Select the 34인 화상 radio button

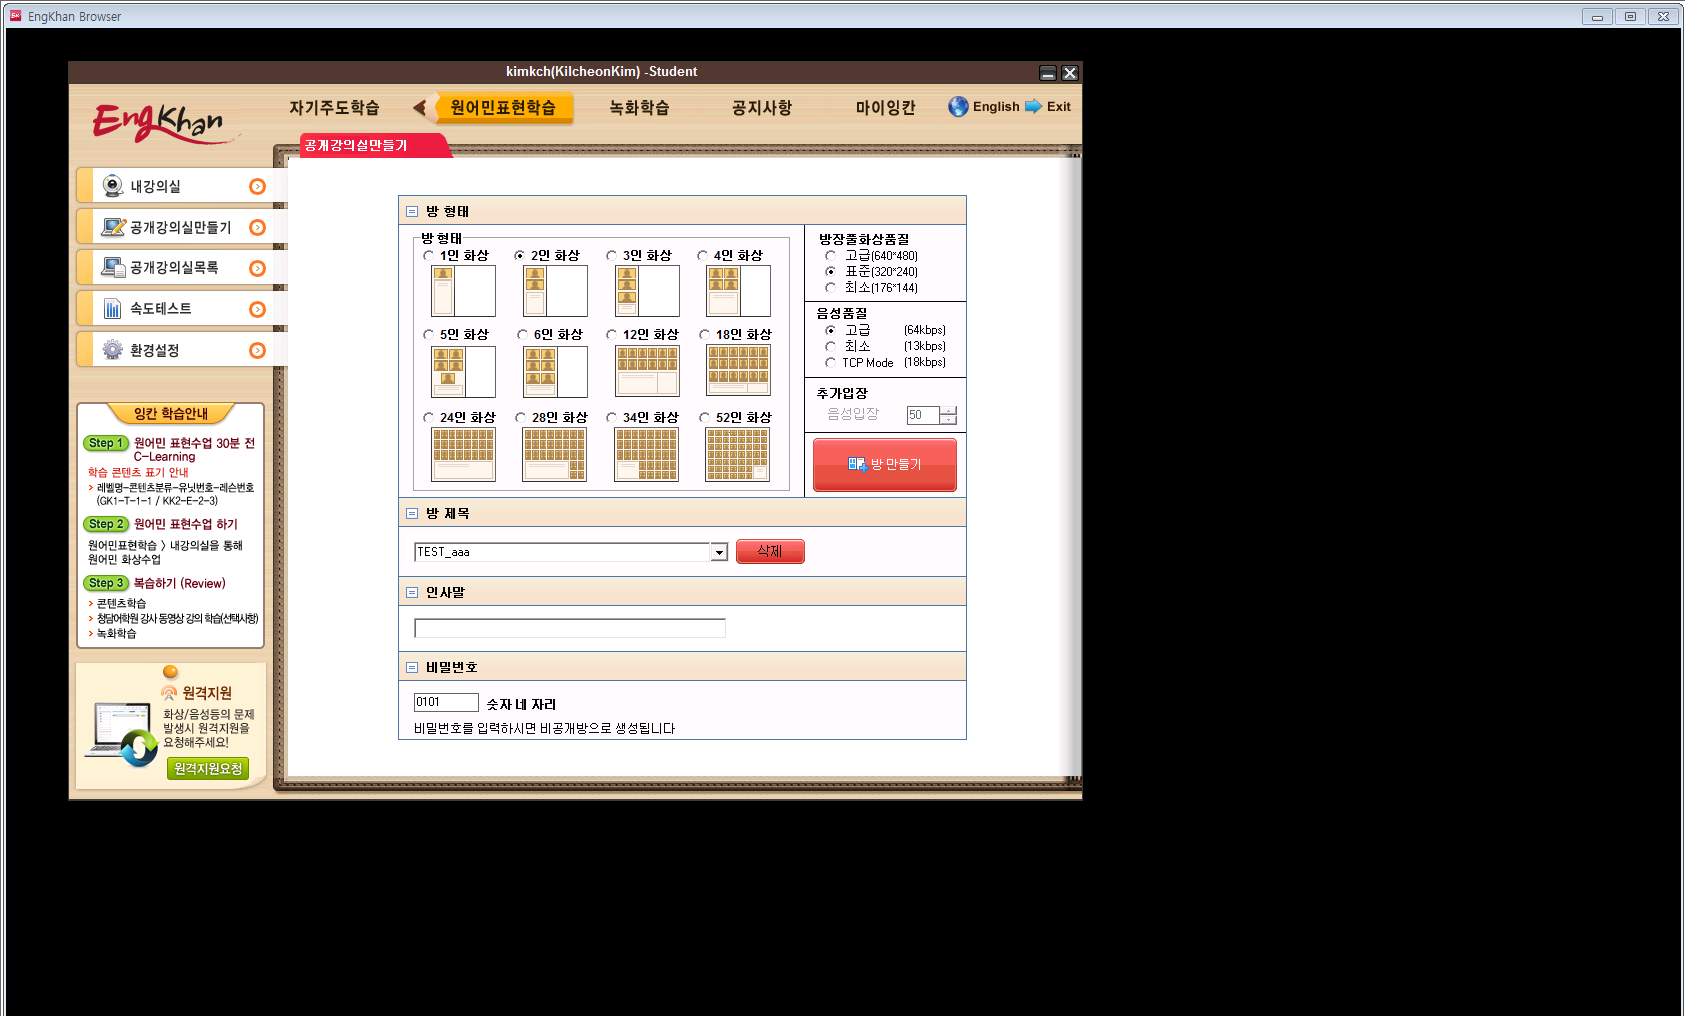pyautogui.click(x=611, y=417)
